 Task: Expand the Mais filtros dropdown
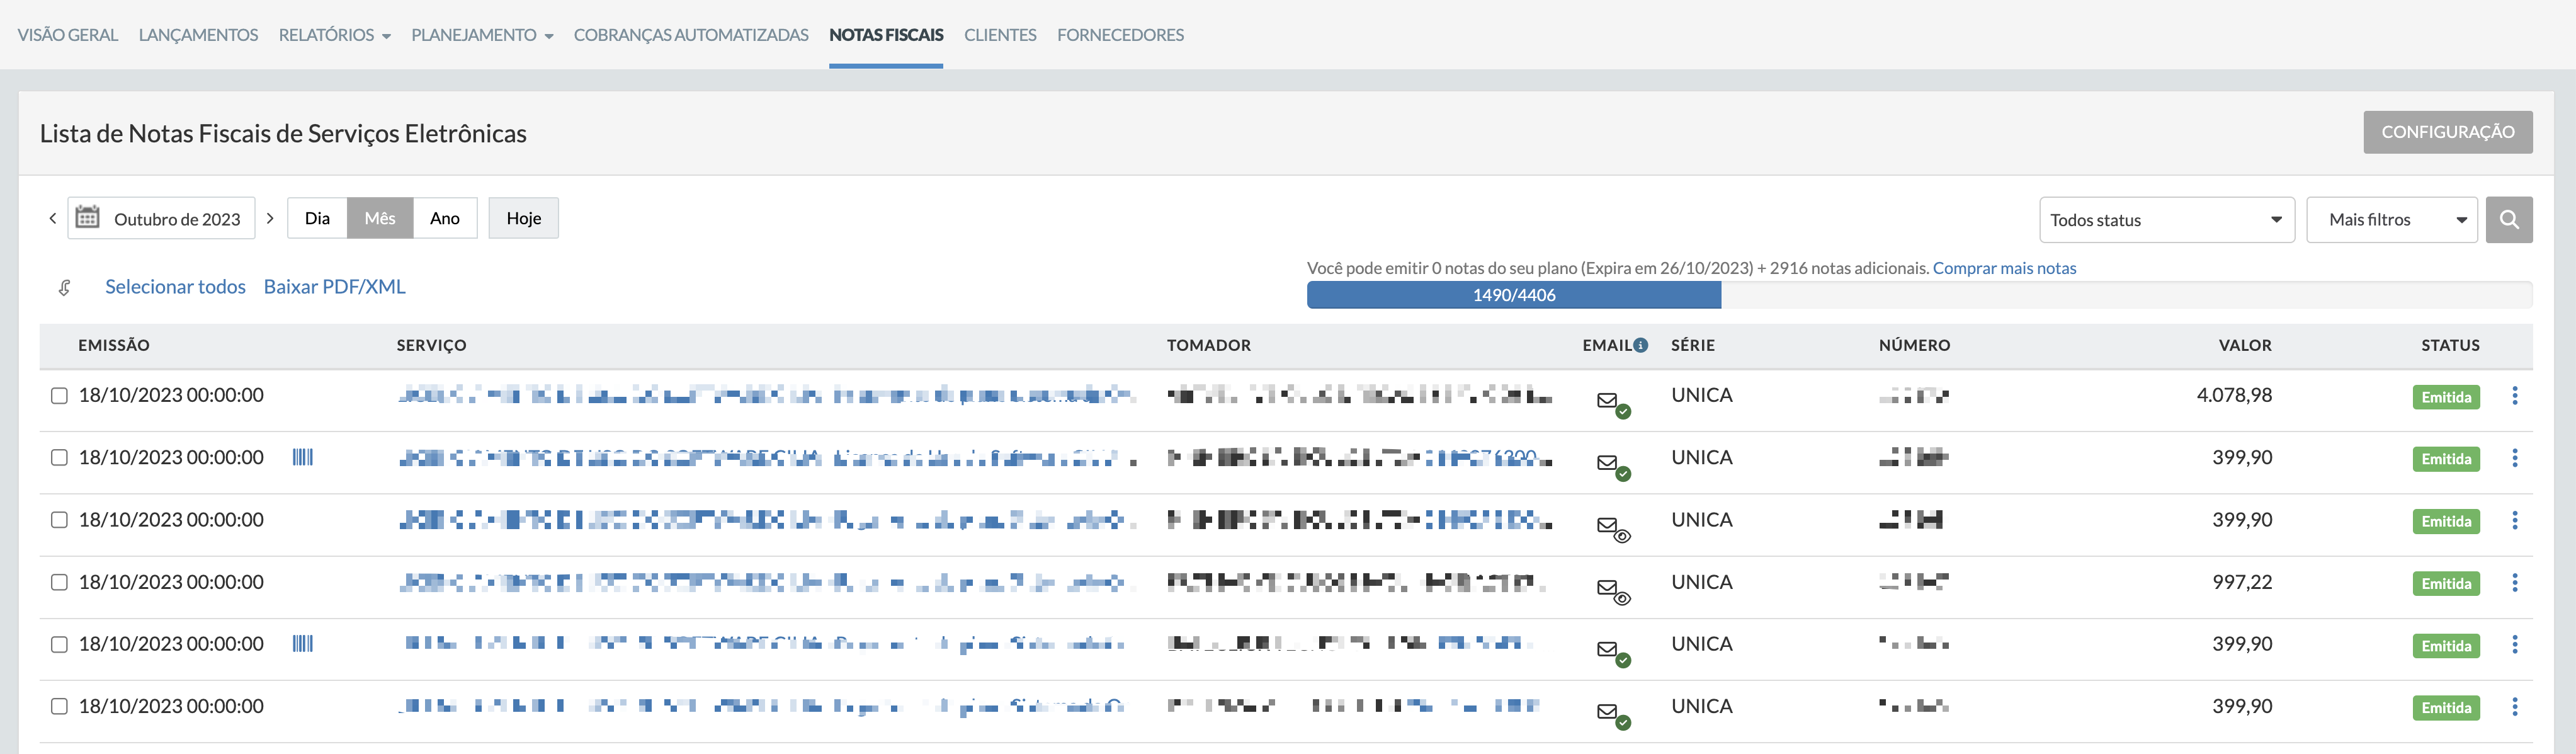pyautogui.click(x=2391, y=220)
